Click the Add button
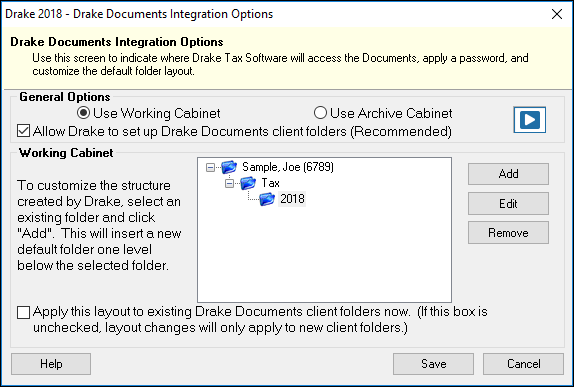The image size is (574, 387). (x=508, y=174)
